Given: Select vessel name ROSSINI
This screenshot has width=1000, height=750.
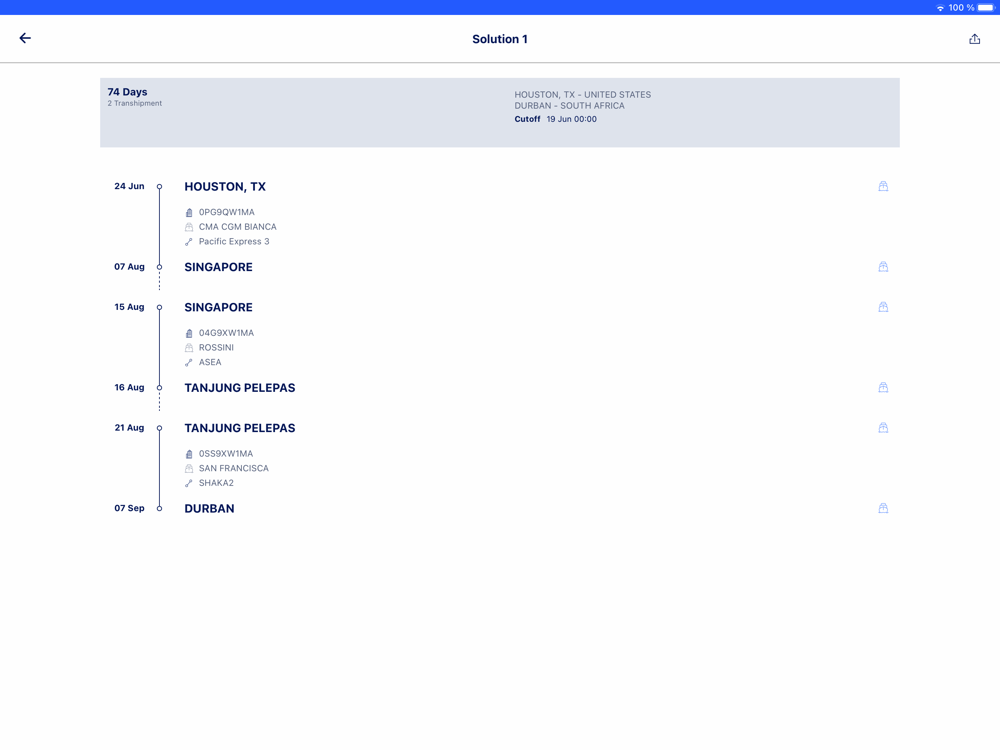Looking at the screenshot, I should tap(216, 348).
